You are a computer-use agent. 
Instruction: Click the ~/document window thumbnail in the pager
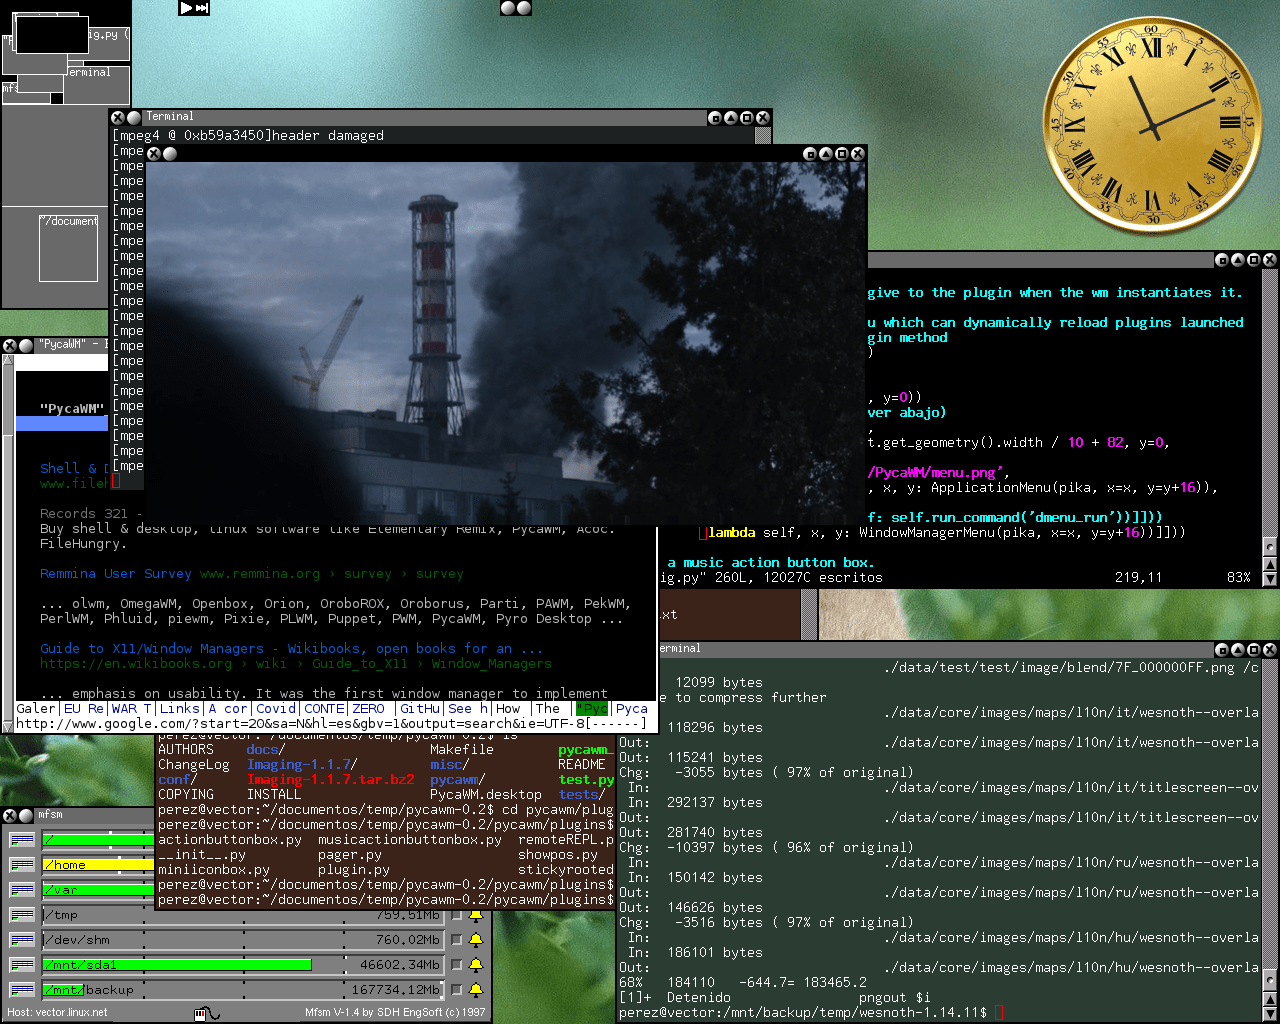69,248
